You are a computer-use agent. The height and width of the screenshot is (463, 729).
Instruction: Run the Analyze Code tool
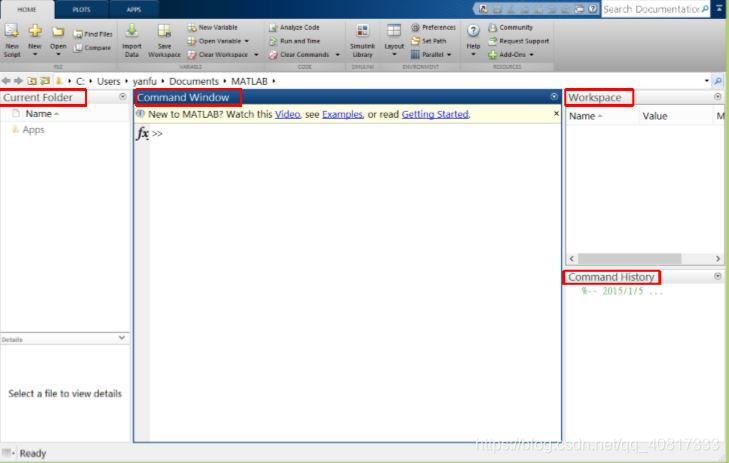[294, 27]
